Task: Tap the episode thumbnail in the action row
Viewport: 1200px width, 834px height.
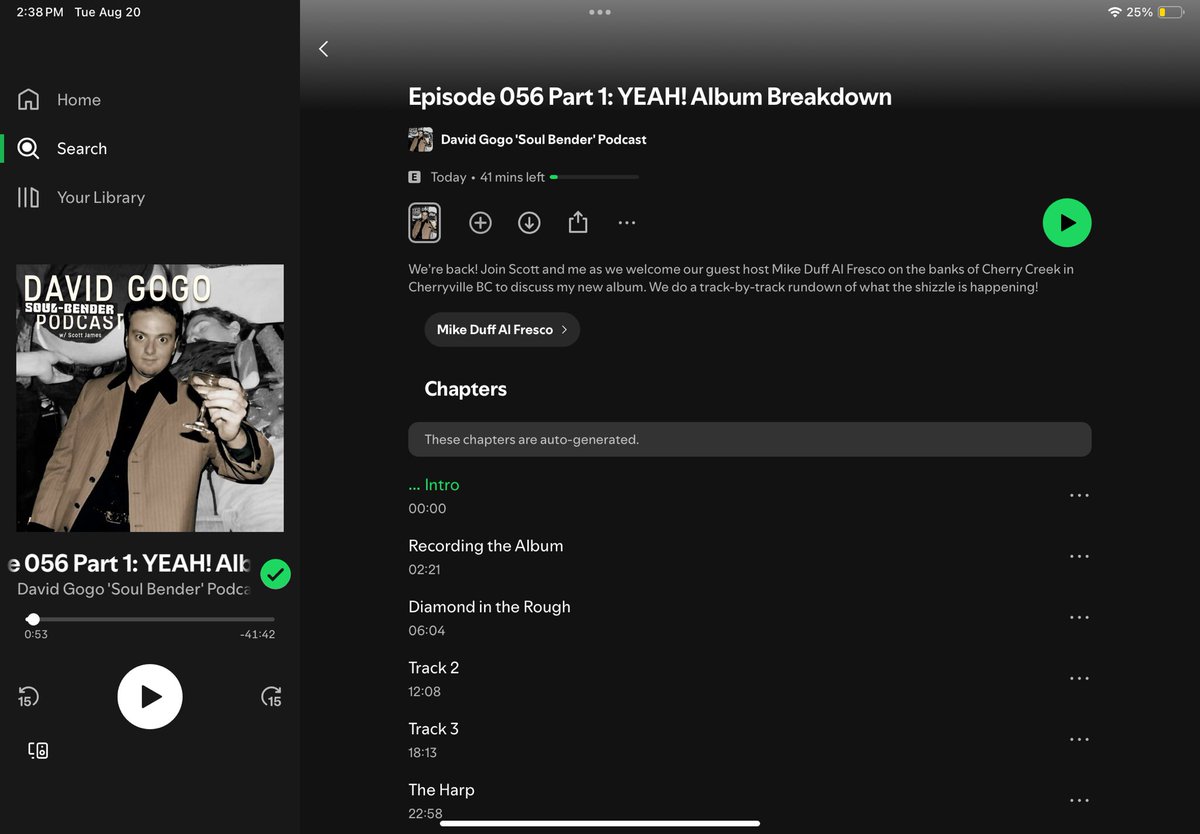Action: click(425, 223)
